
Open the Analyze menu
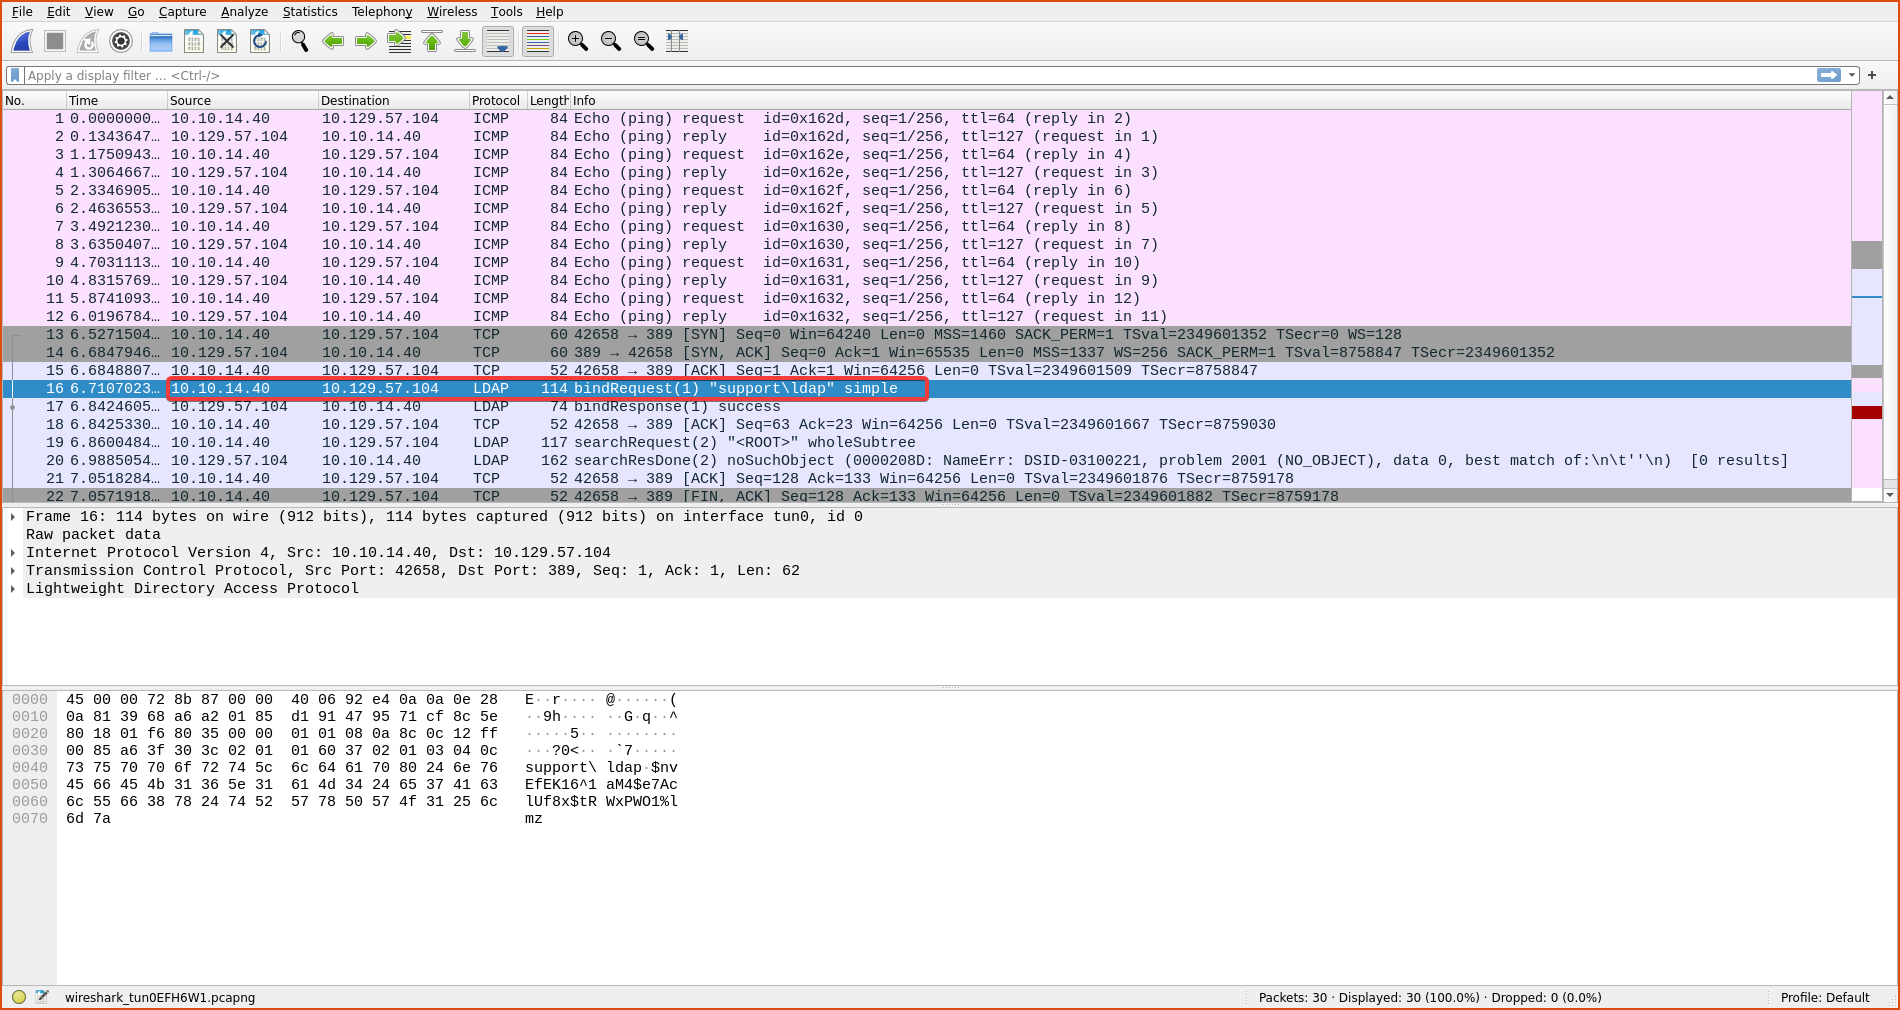[x=244, y=12]
